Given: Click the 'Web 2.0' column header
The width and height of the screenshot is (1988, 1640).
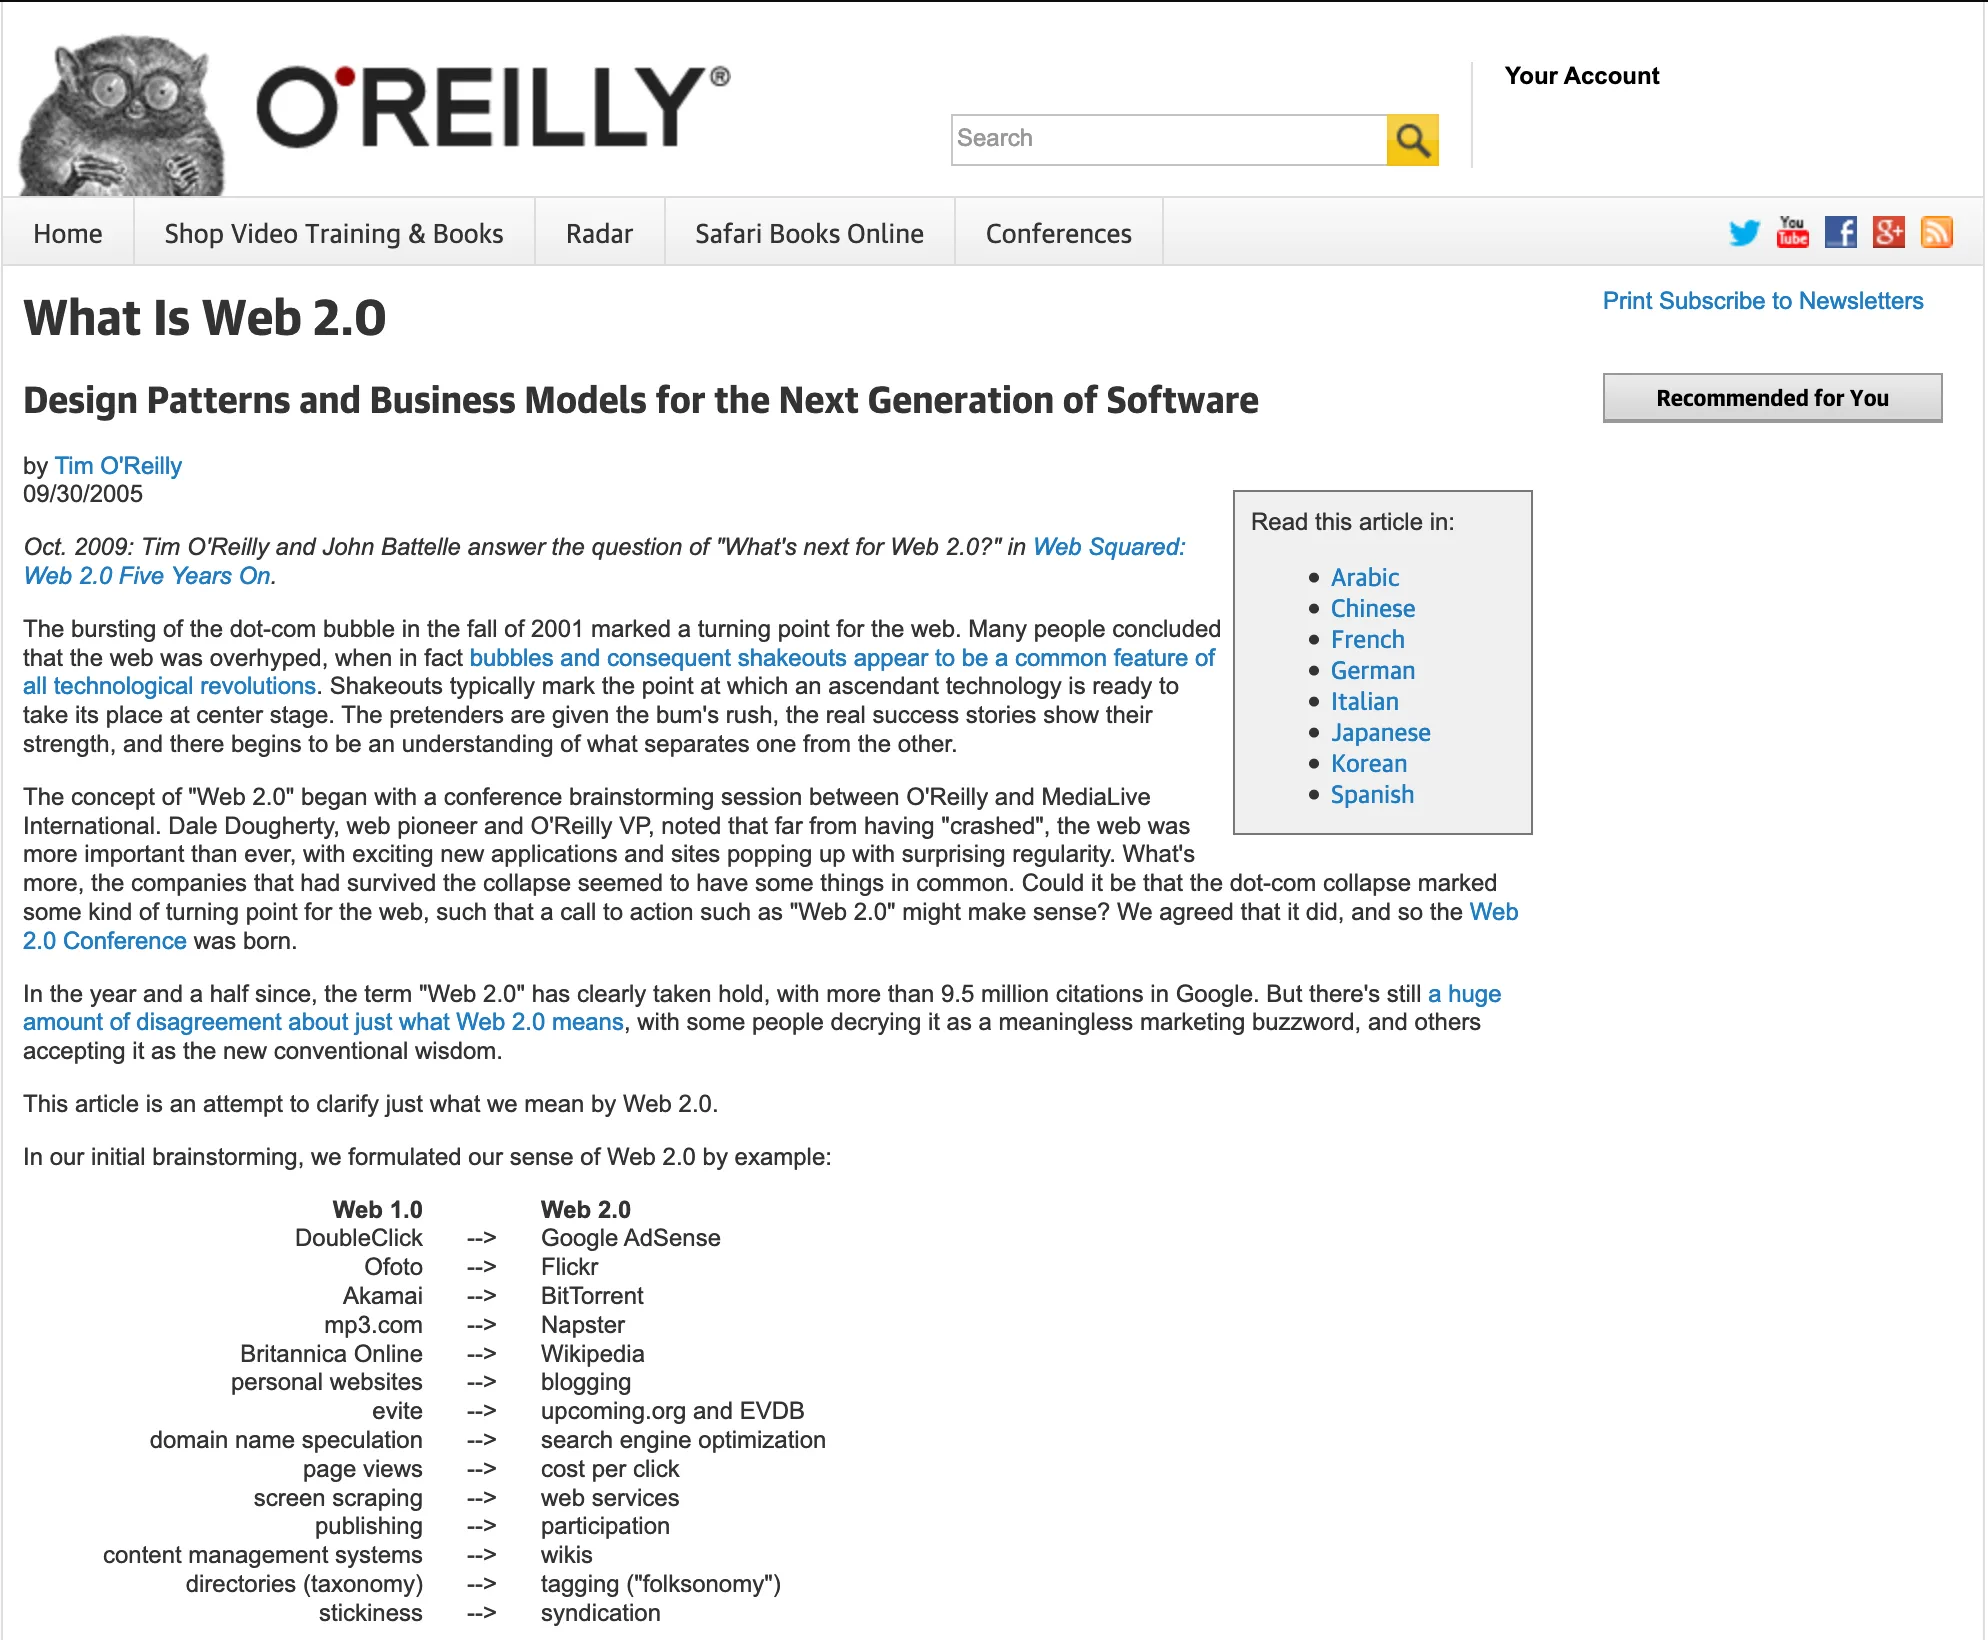Looking at the screenshot, I should [x=585, y=1210].
